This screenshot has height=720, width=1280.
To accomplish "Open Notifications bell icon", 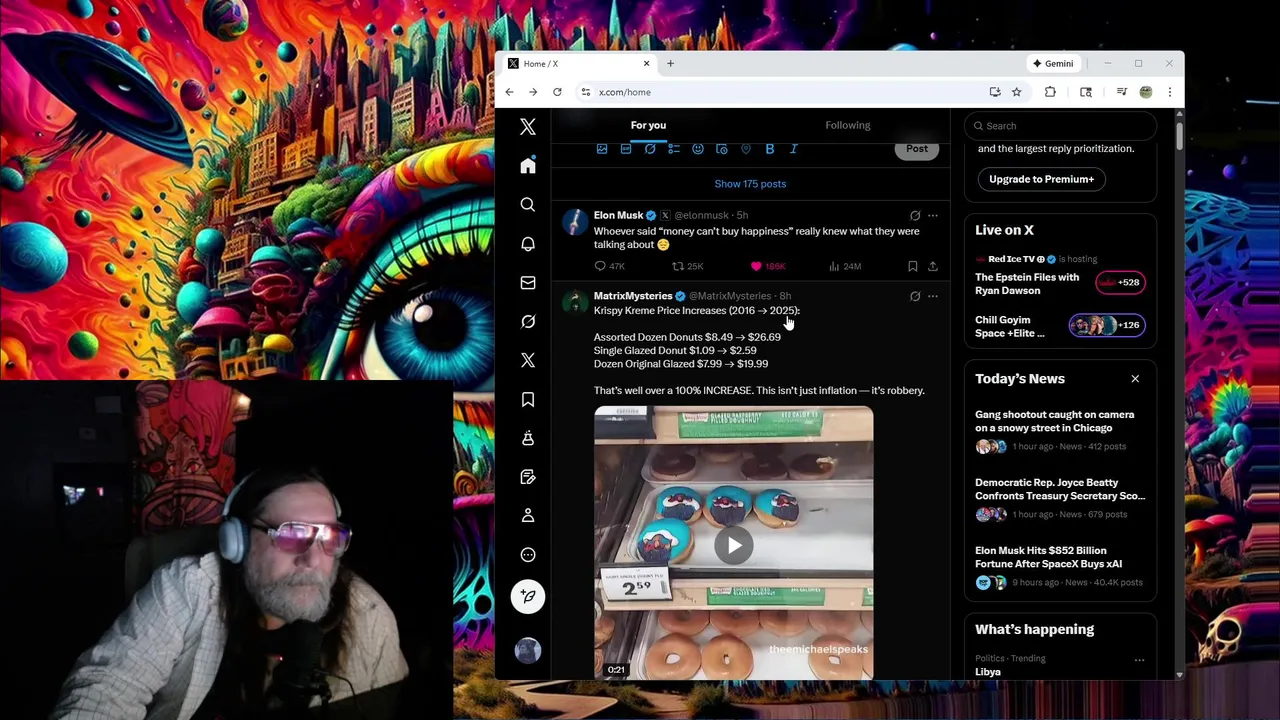I will 528,244.
